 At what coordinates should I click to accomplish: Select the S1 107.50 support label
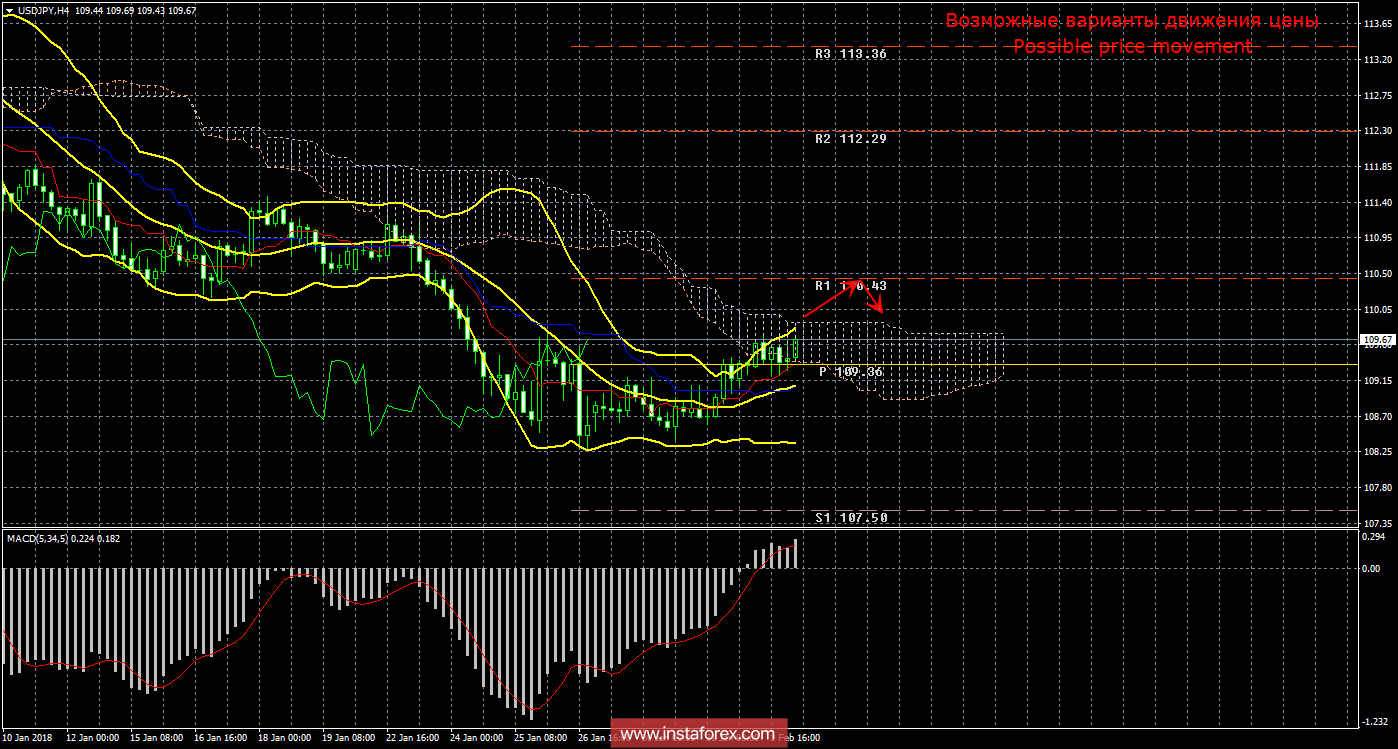coord(850,518)
